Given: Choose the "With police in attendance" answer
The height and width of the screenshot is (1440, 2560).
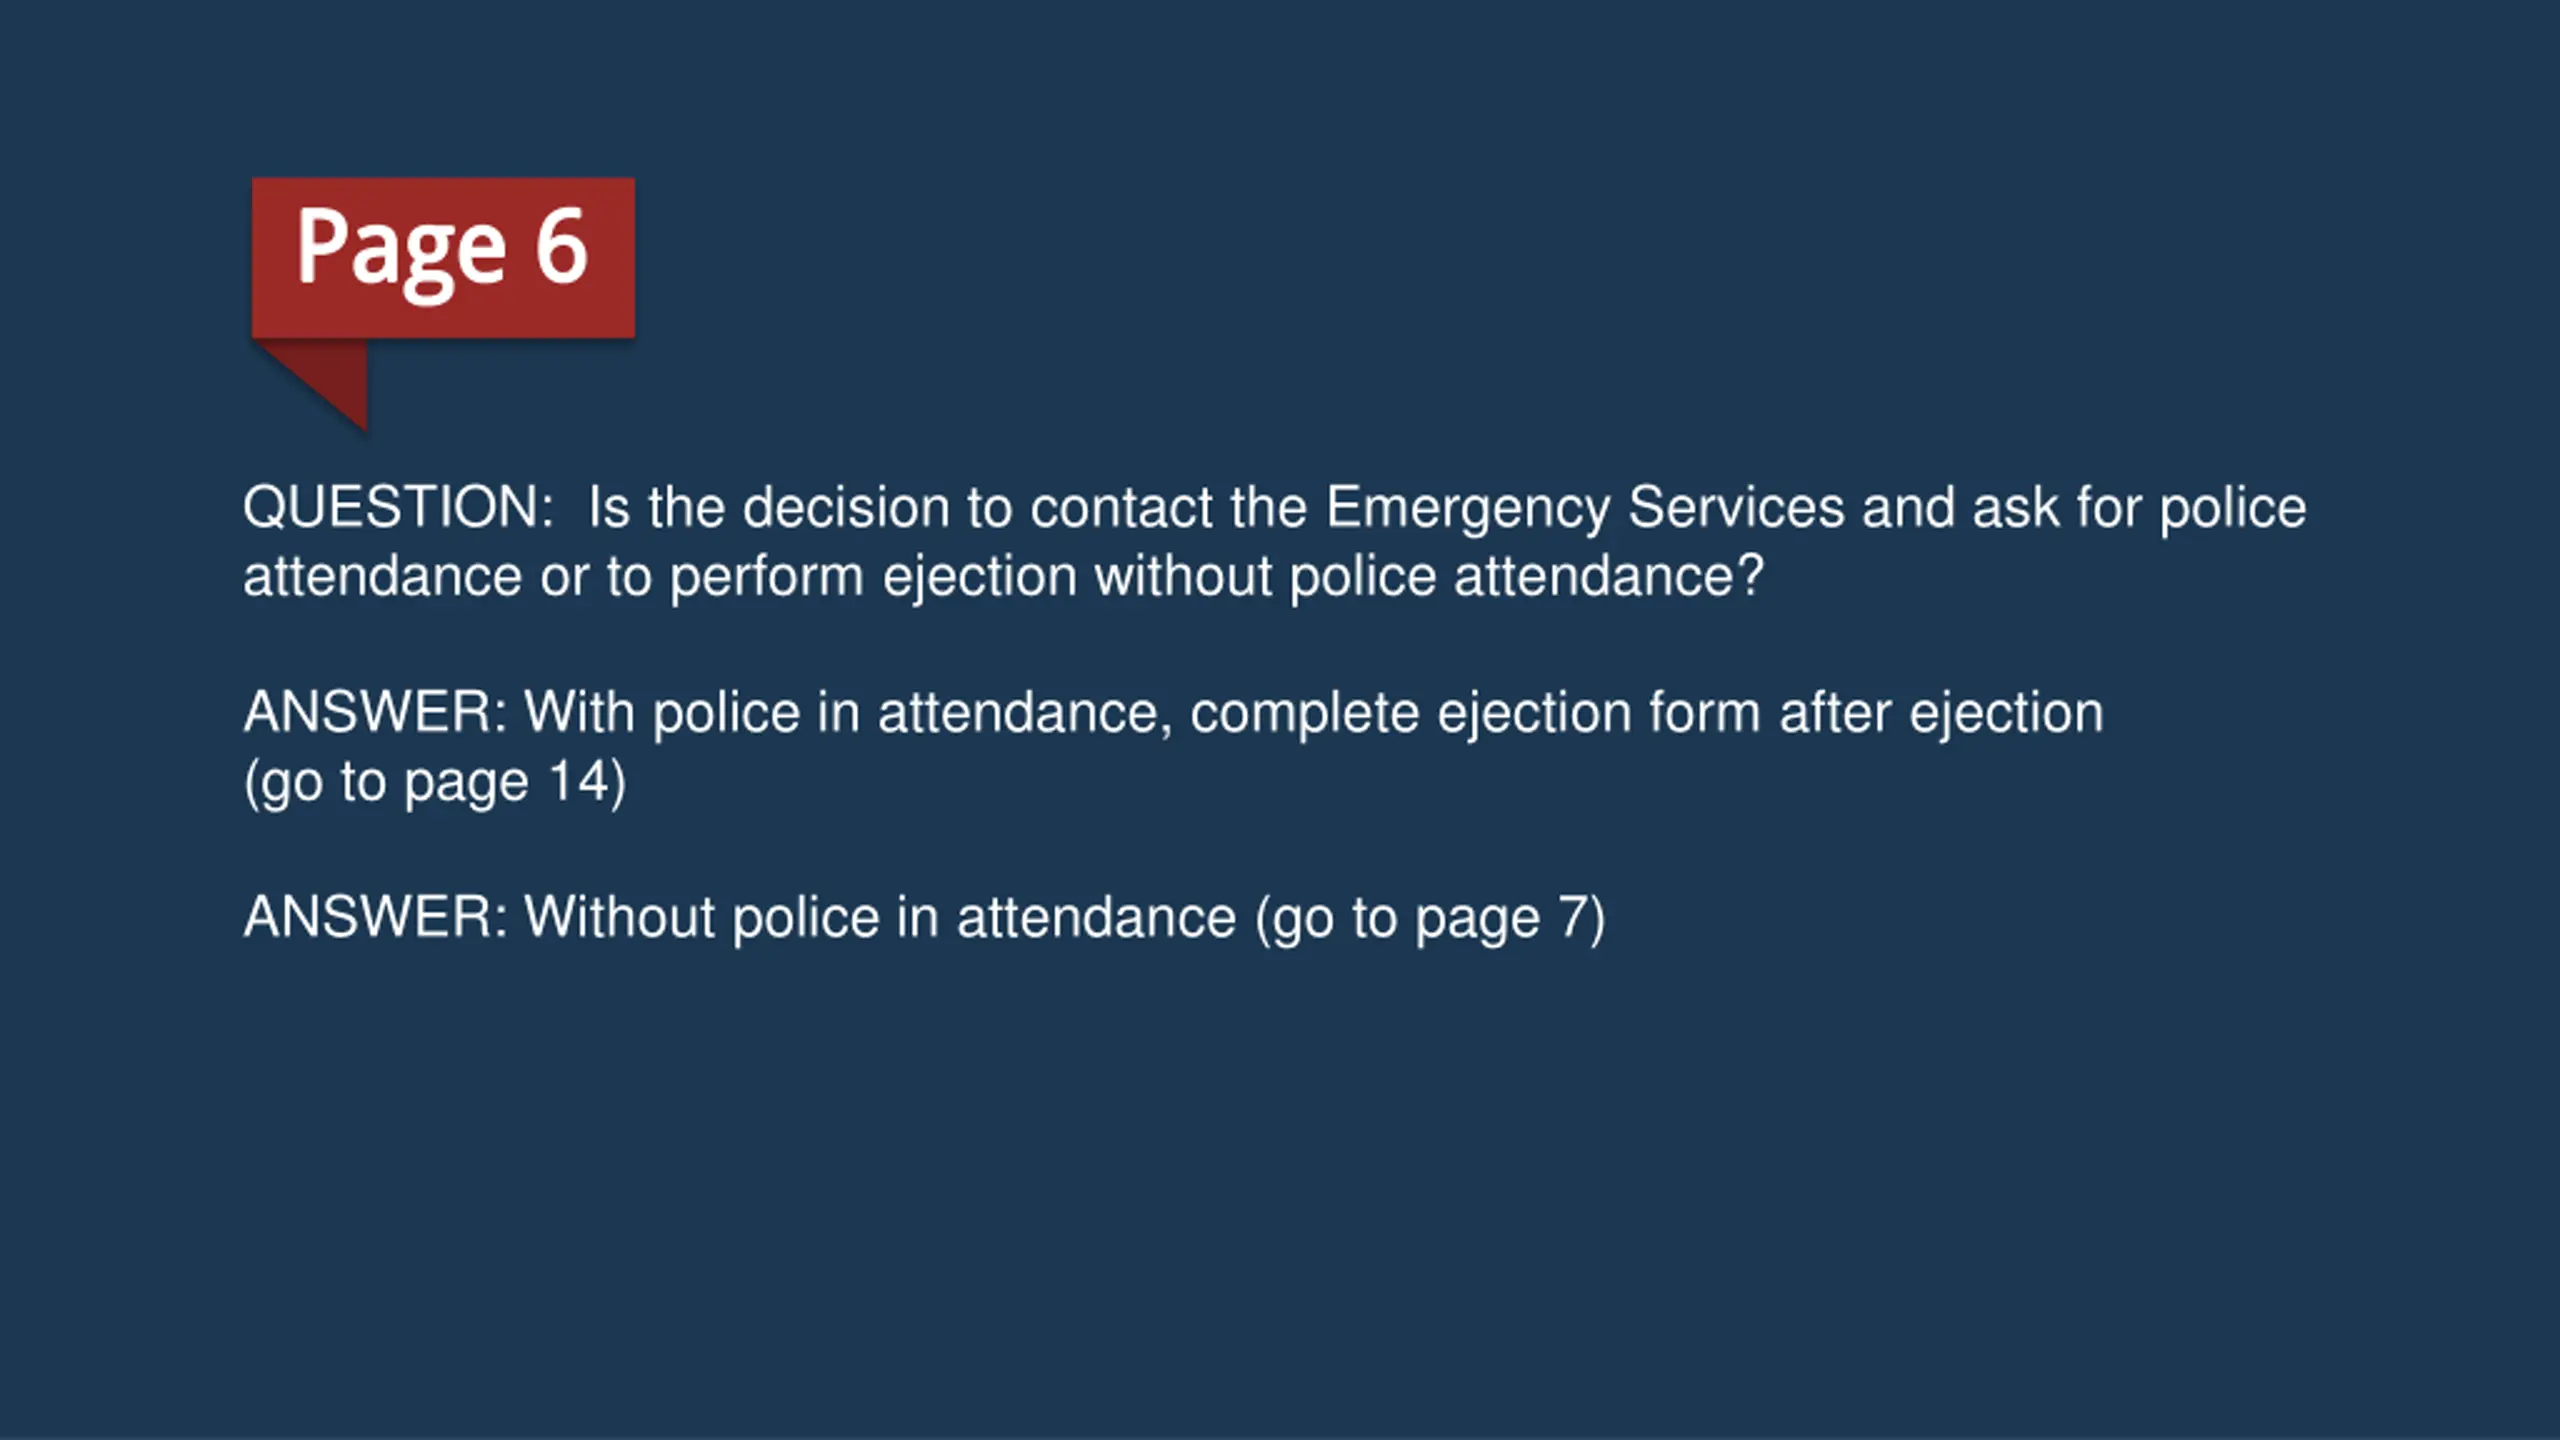Looking at the screenshot, I should click(x=1174, y=746).
